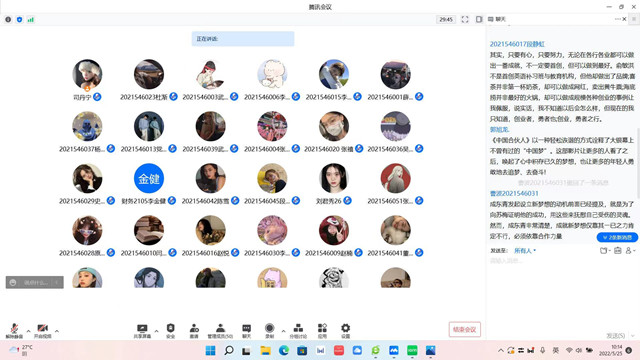Click the 29:45 meeting timer

[x=446, y=19]
